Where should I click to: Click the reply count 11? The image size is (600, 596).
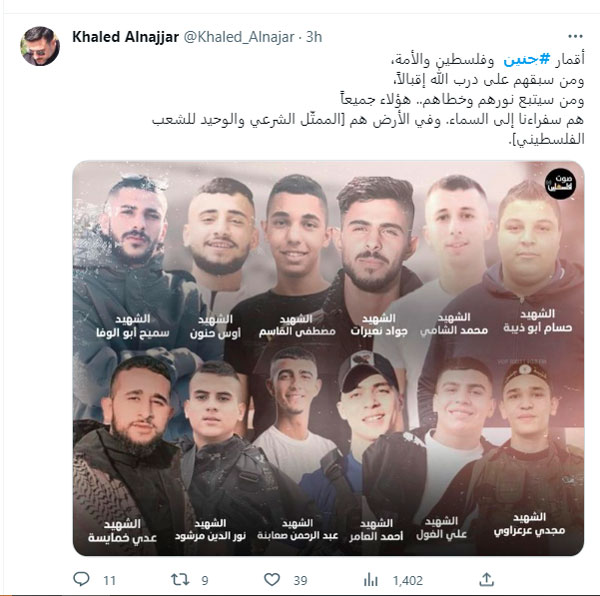pyautogui.click(x=109, y=581)
